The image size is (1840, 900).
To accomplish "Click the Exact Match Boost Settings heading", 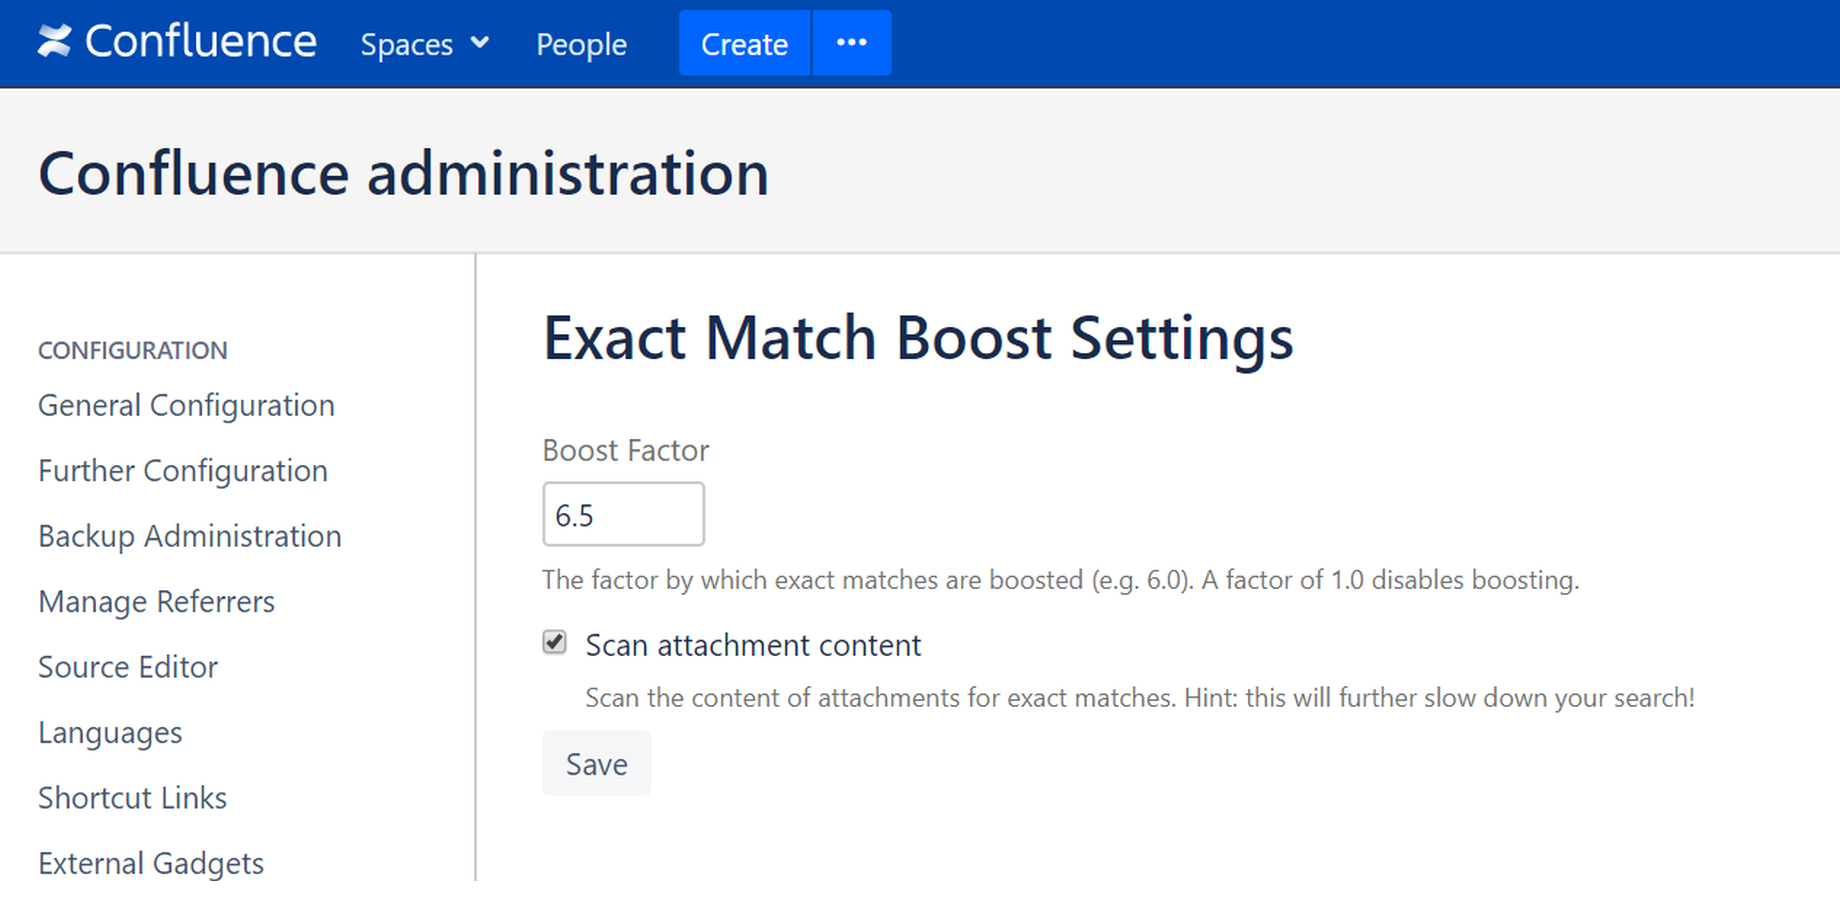I will [918, 338].
